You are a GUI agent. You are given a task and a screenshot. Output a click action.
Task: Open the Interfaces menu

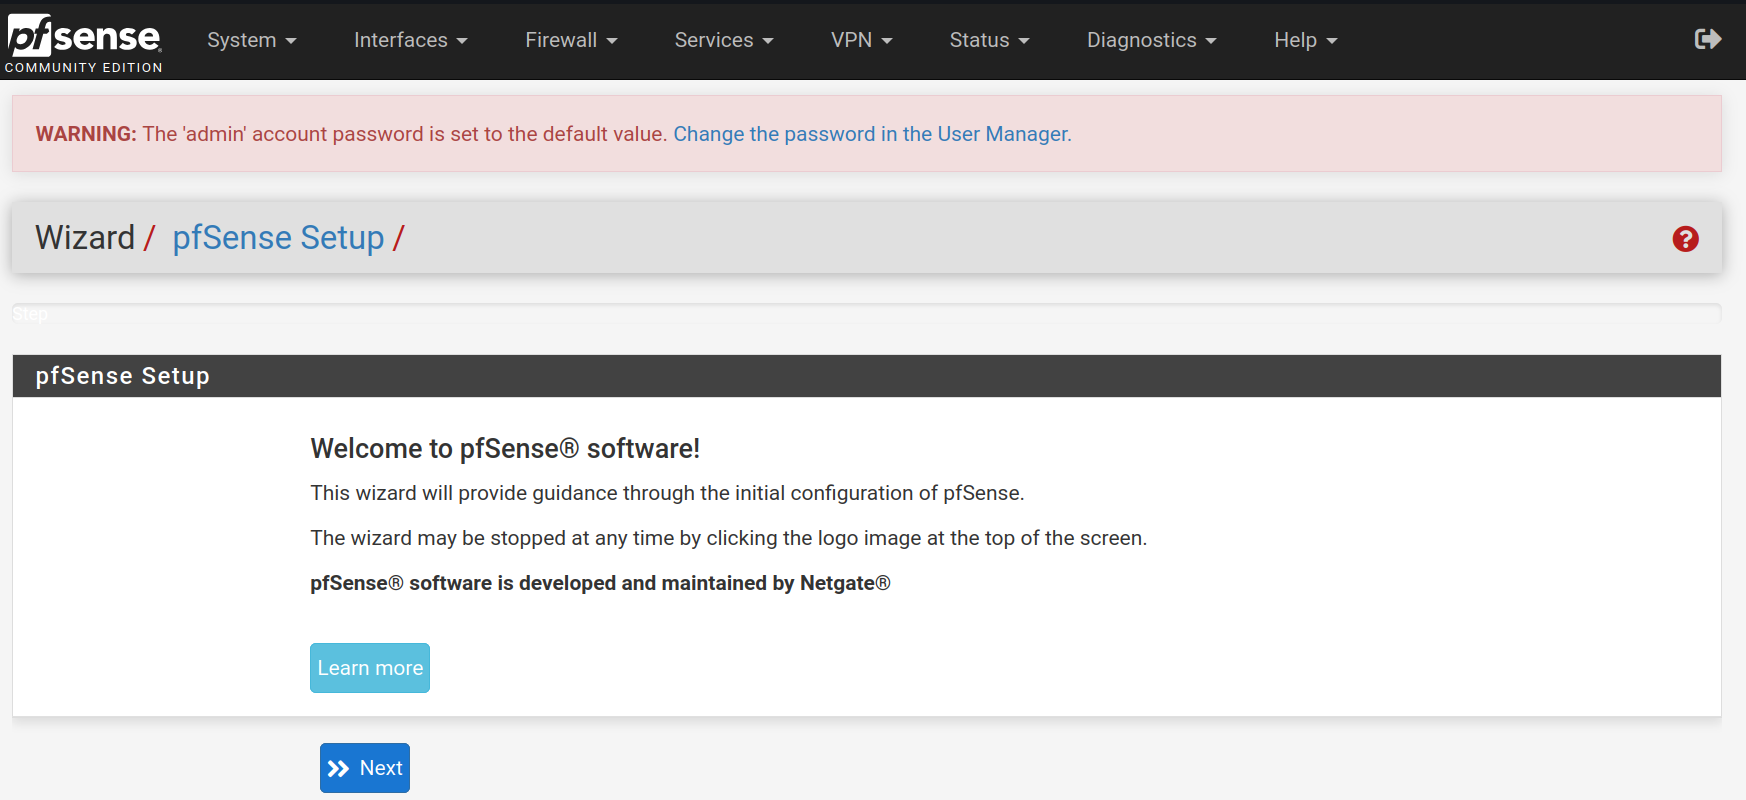[411, 40]
